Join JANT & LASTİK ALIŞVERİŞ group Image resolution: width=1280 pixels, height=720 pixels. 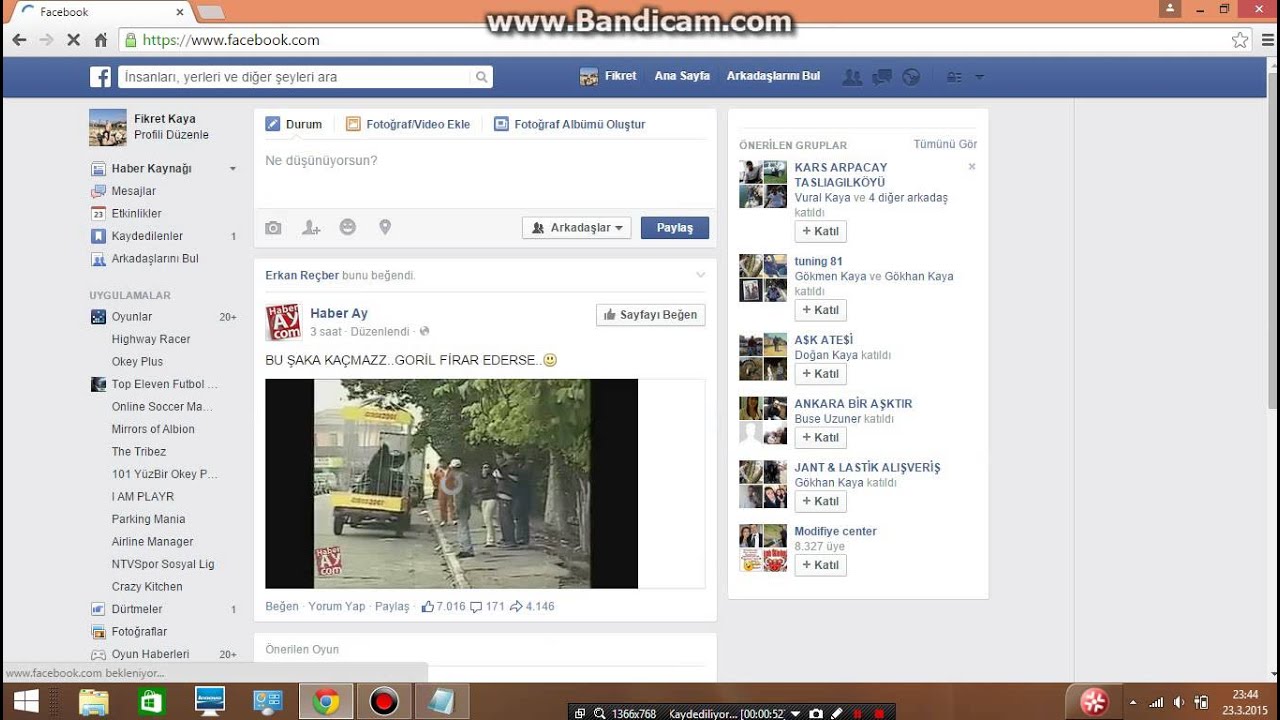point(821,501)
